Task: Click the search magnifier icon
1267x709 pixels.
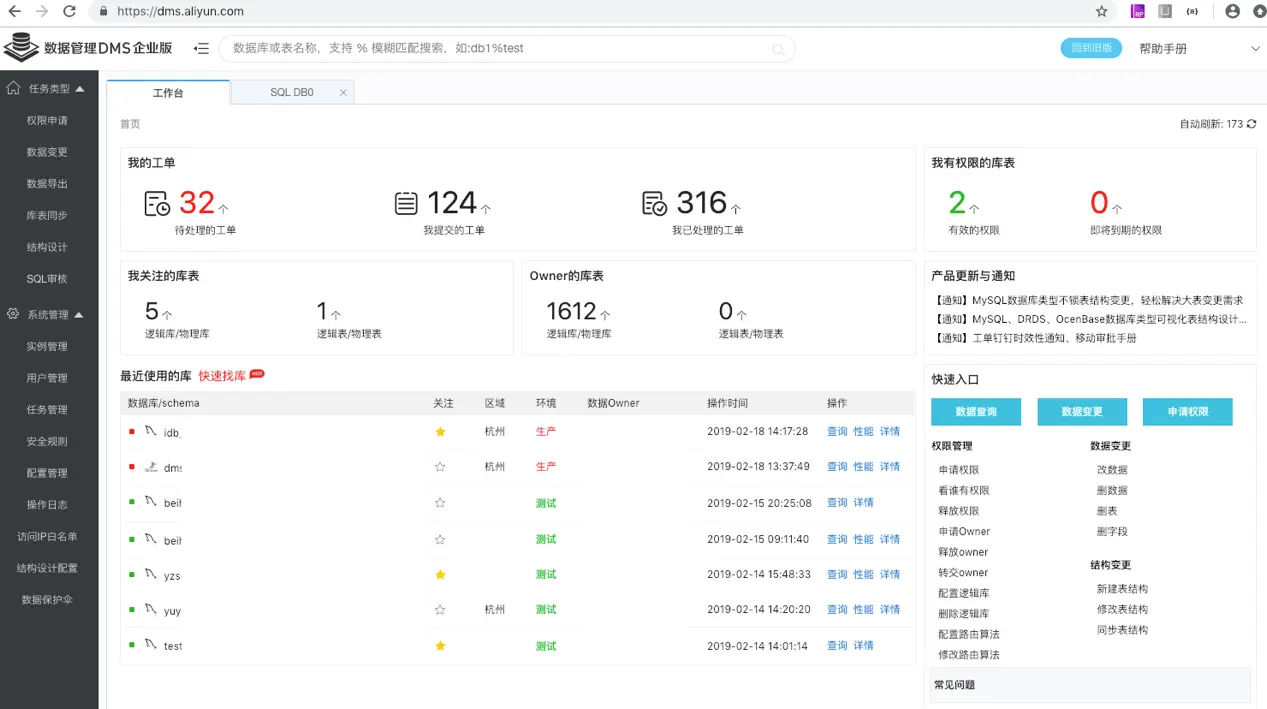Action: (x=778, y=49)
